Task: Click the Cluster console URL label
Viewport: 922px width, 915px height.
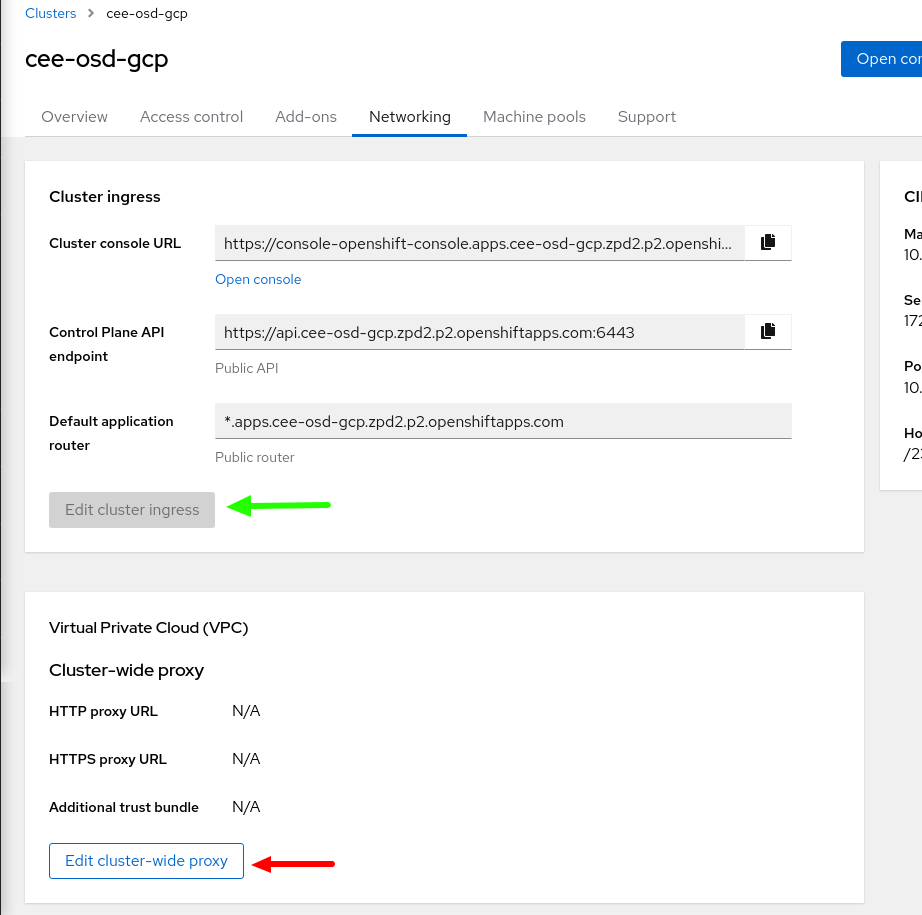Action: coord(115,243)
